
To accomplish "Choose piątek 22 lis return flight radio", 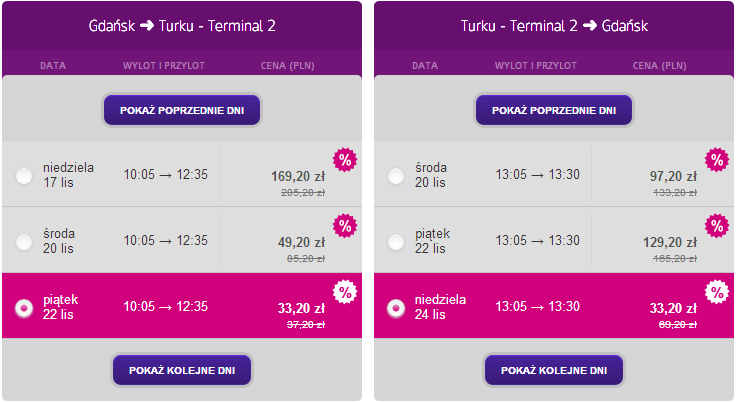I will [396, 241].
